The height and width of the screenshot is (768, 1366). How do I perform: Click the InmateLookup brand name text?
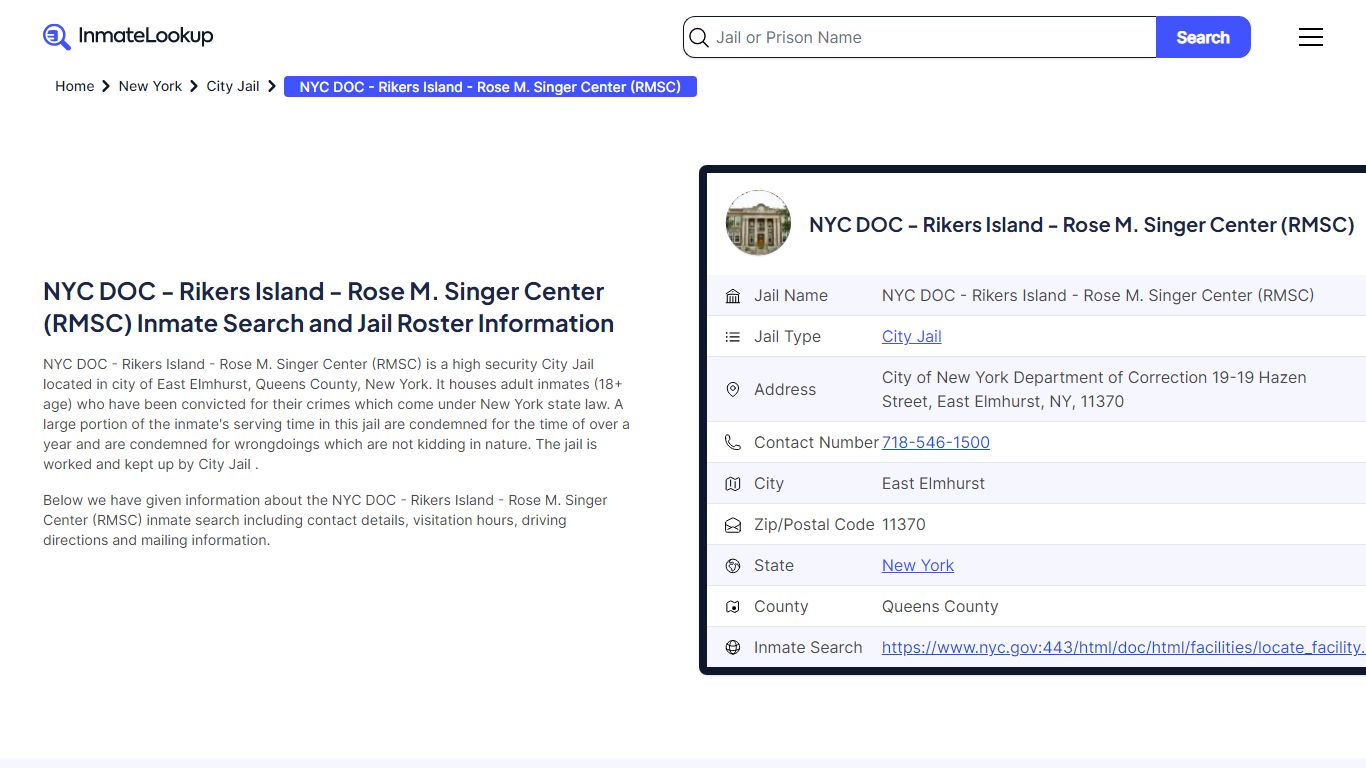click(x=146, y=36)
